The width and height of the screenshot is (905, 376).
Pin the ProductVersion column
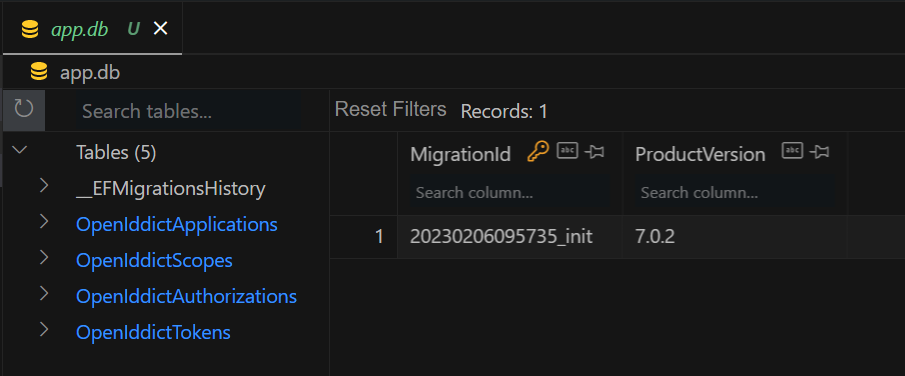pos(820,152)
